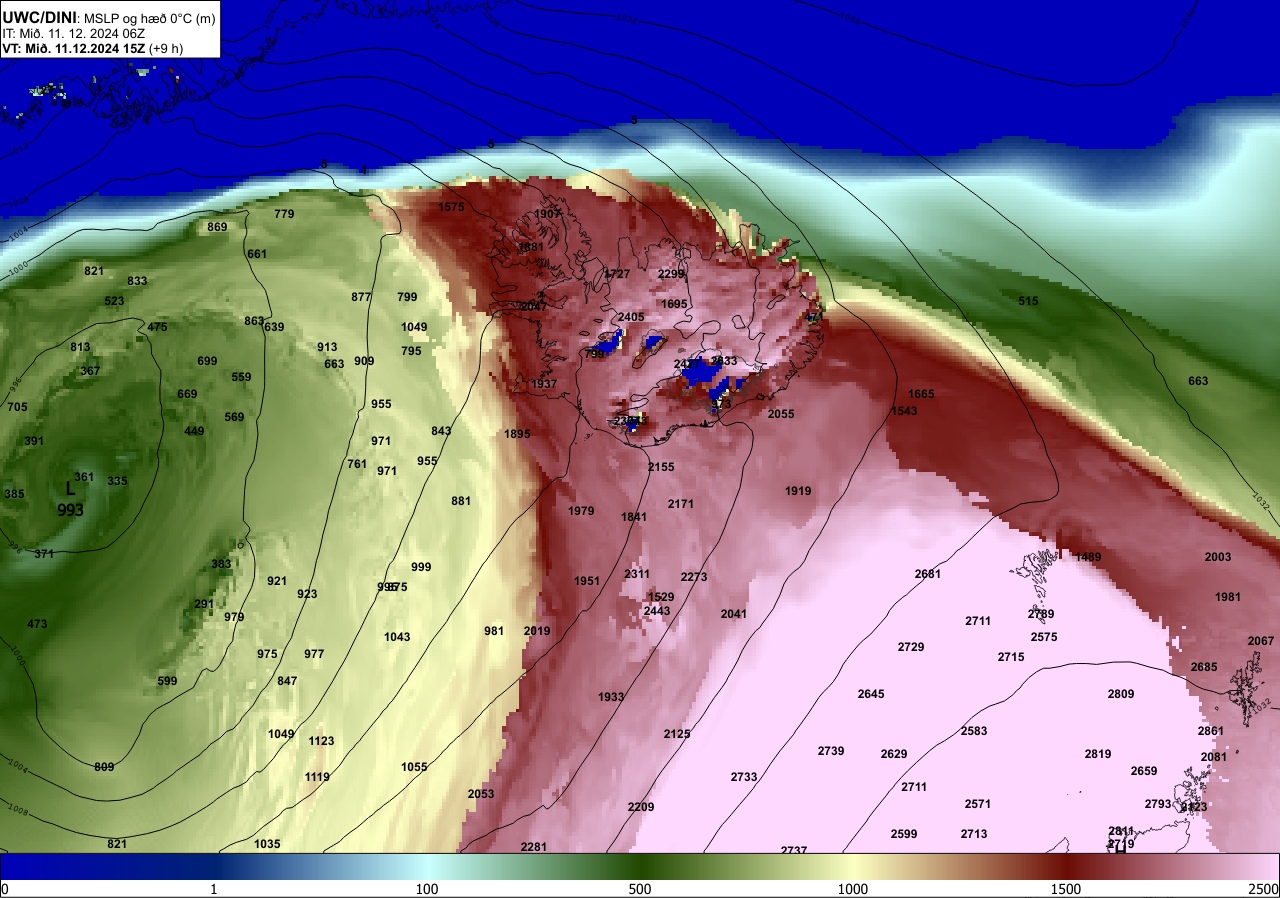Click the 1895 height value
The image size is (1280, 898).
[518, 434]
